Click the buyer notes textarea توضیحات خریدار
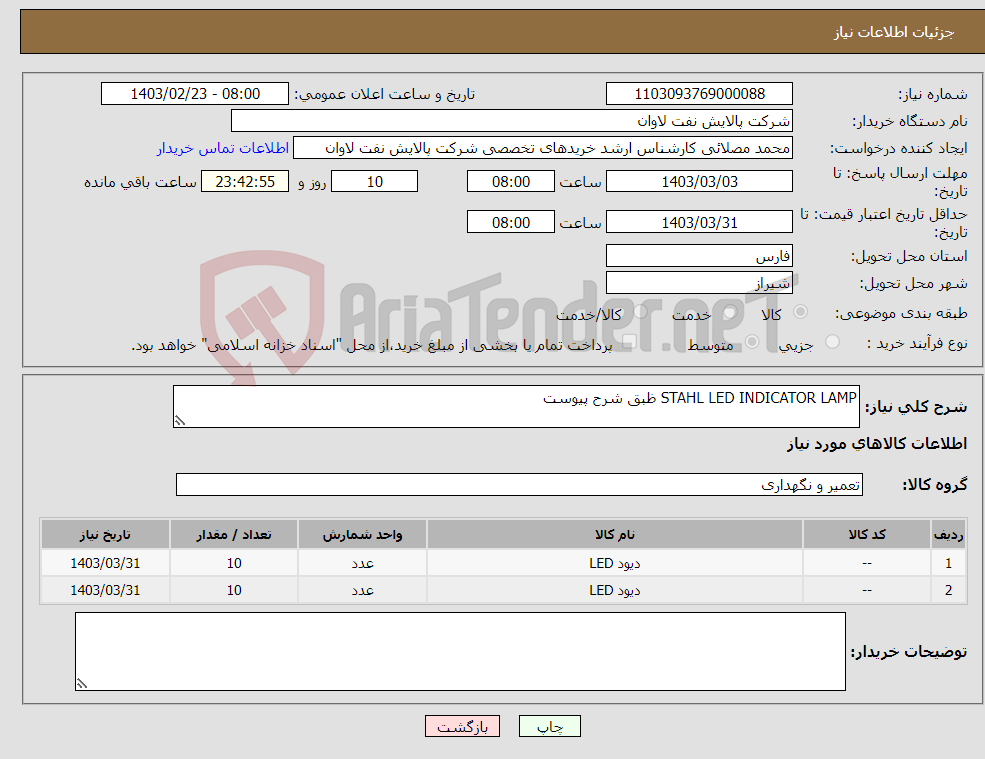The height and width of the screenshot is (759, 985). pos(460,652)
